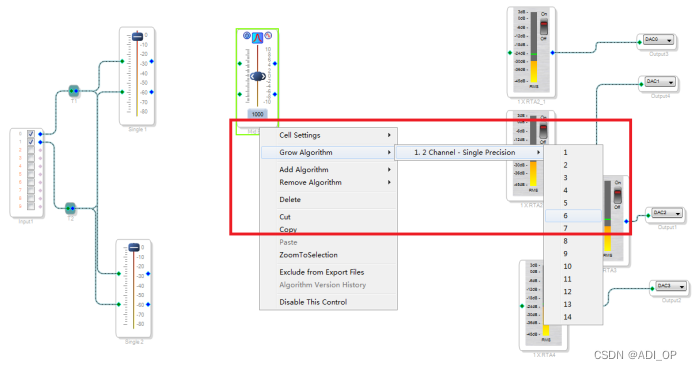692x370 pixels.
Task: Enable Input1 channel 2 checkbox
Action: 31,150
